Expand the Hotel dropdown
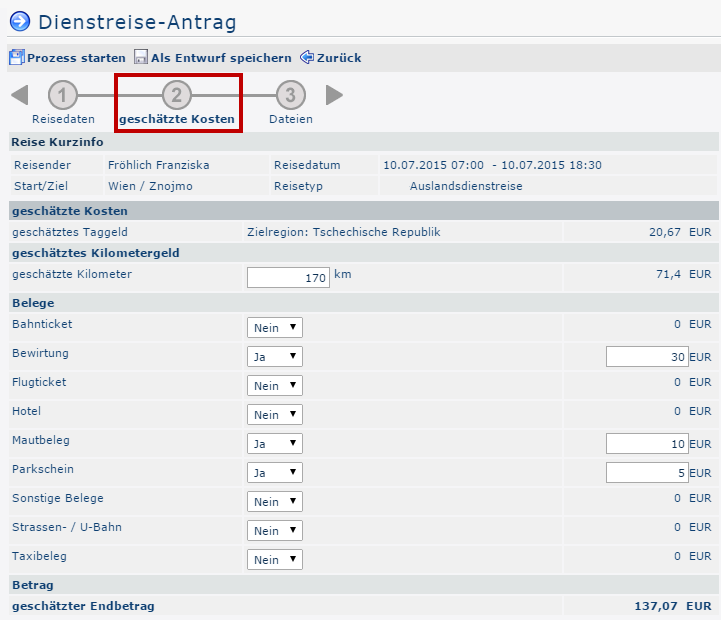 [x=274, y=415]
